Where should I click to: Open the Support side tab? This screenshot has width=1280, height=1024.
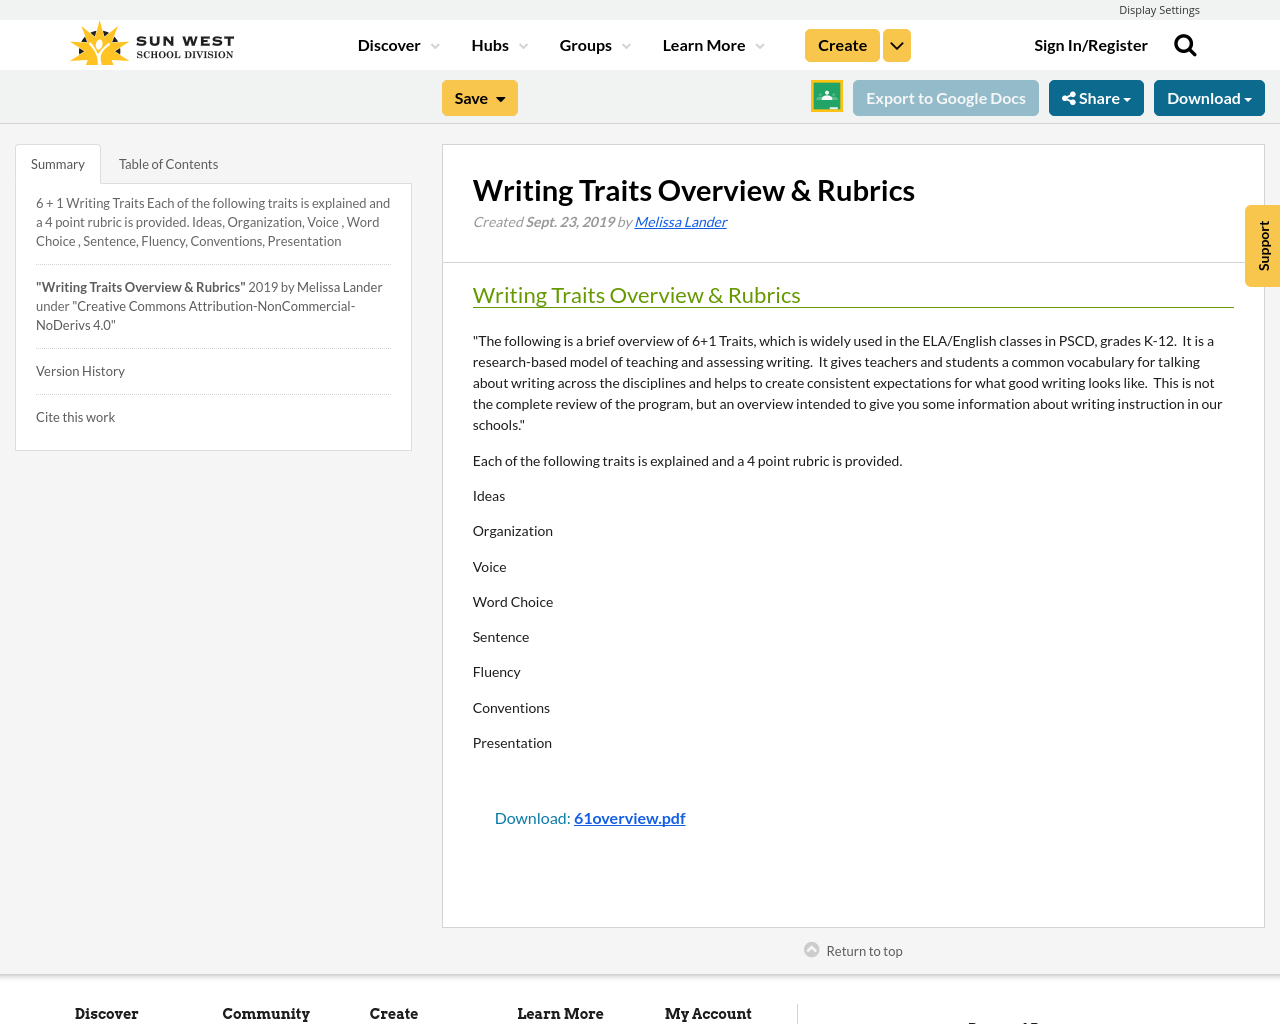coord(1262,245)
